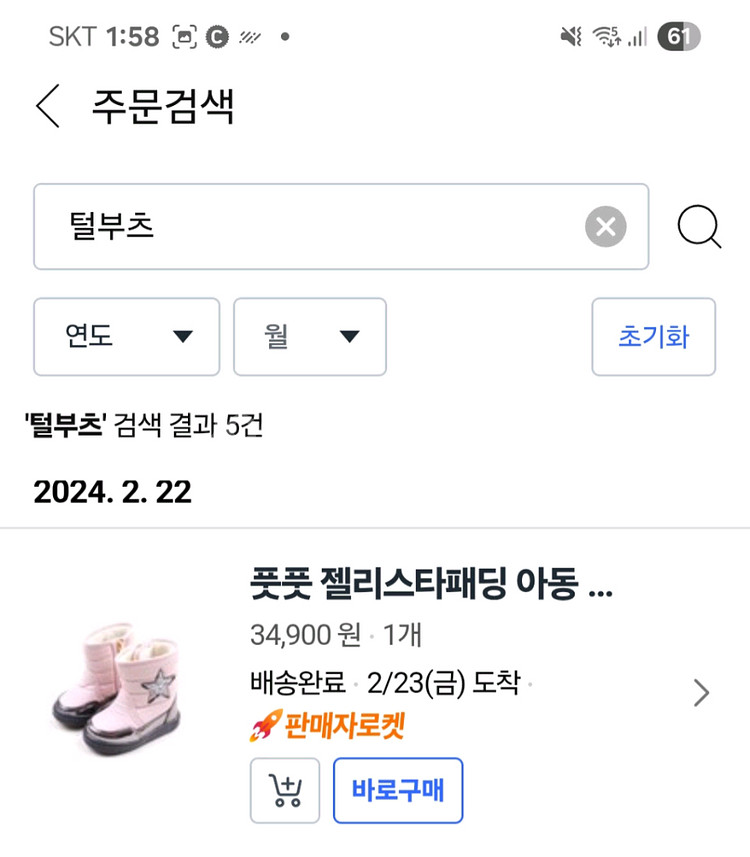Tap the 2024. 2. 22 order date header
The height and width of the screenshot is (857, 750).
click(112, 492)
